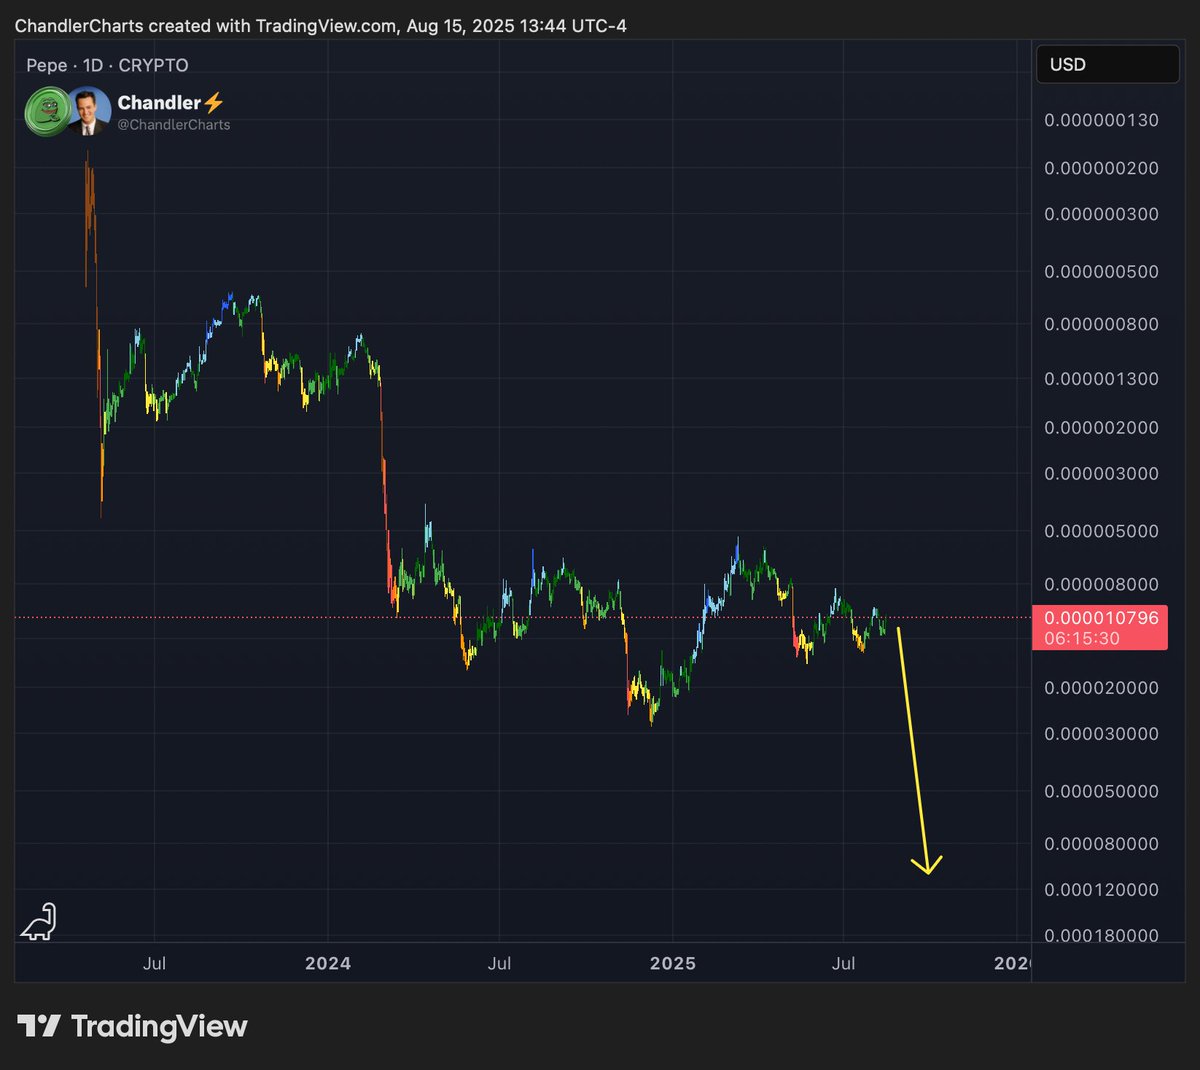Click price axis label 0.000000130

(1101, 120)
